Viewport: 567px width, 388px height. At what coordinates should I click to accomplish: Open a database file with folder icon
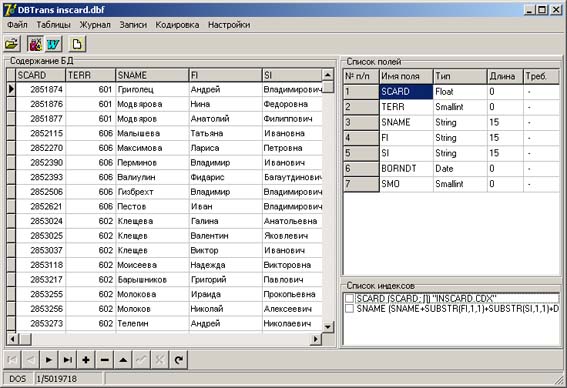coord(12,44)
